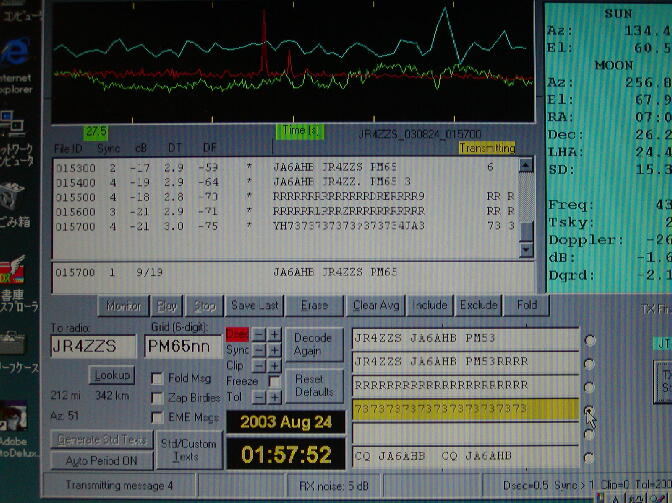Image resolution: width=672 pixels, height=503 pixels.
Task: Tick the Freeze checkbox
Action: pos(274,380)
